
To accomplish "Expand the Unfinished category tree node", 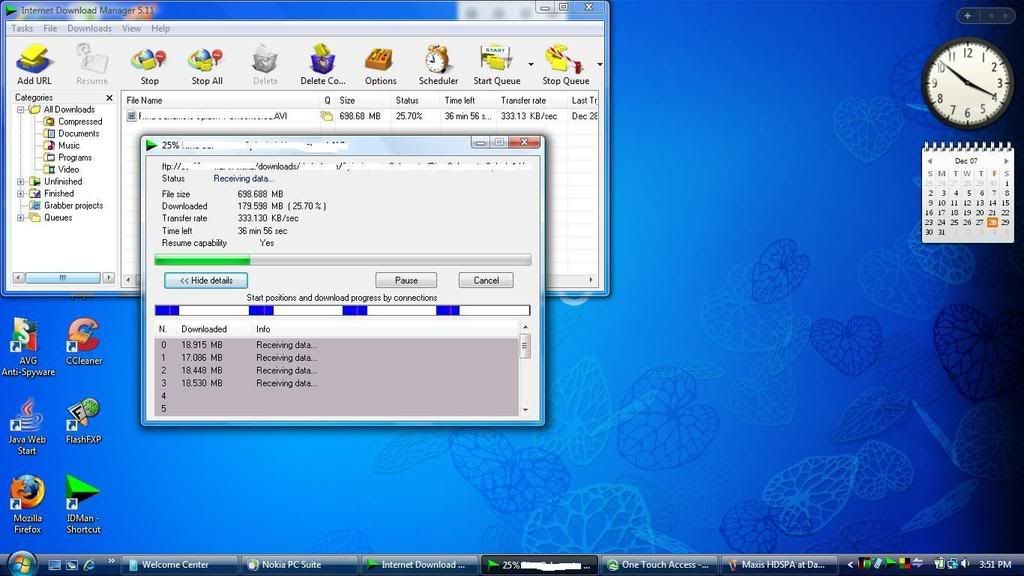I will [x=21, y=182].
